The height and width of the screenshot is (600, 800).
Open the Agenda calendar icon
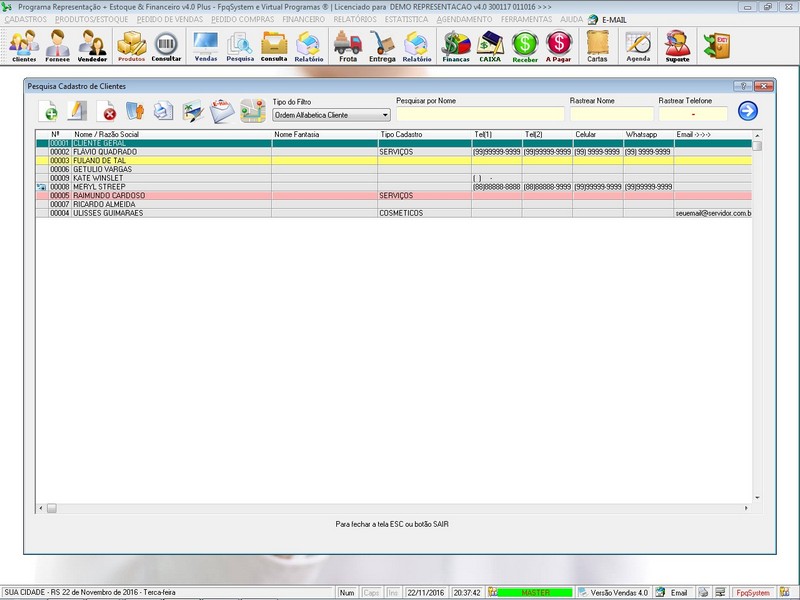pyautogui.click(x=638, y=46)
